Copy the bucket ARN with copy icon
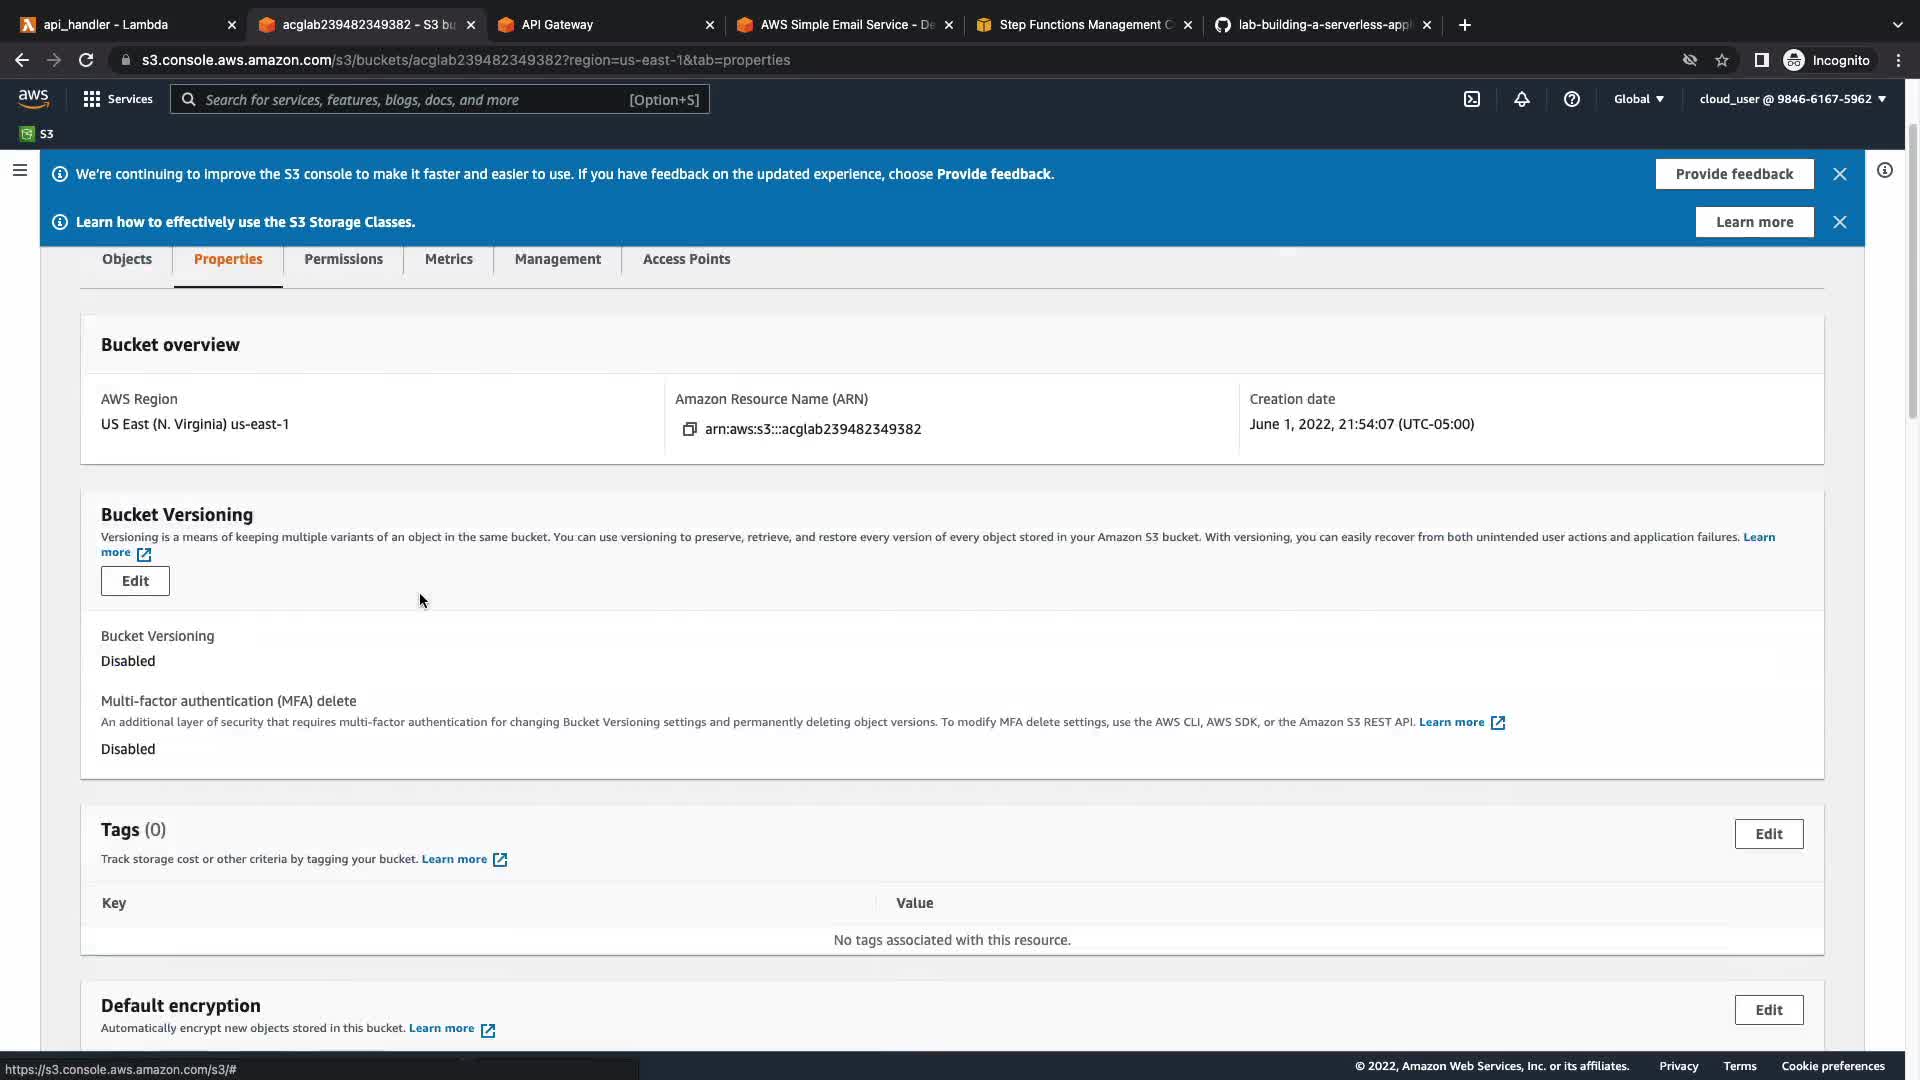 click(x=689, y=429)
